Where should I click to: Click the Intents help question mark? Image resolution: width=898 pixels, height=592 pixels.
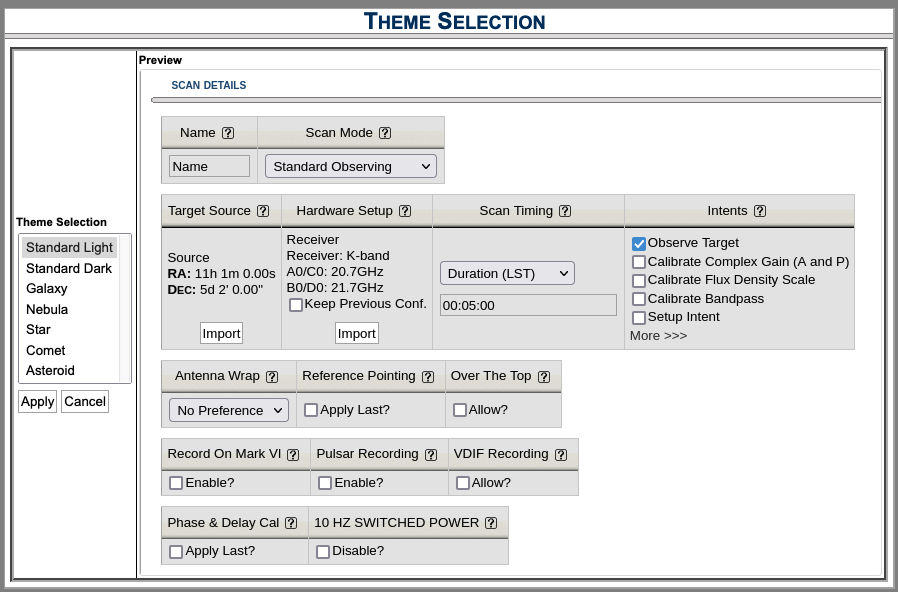760,211
